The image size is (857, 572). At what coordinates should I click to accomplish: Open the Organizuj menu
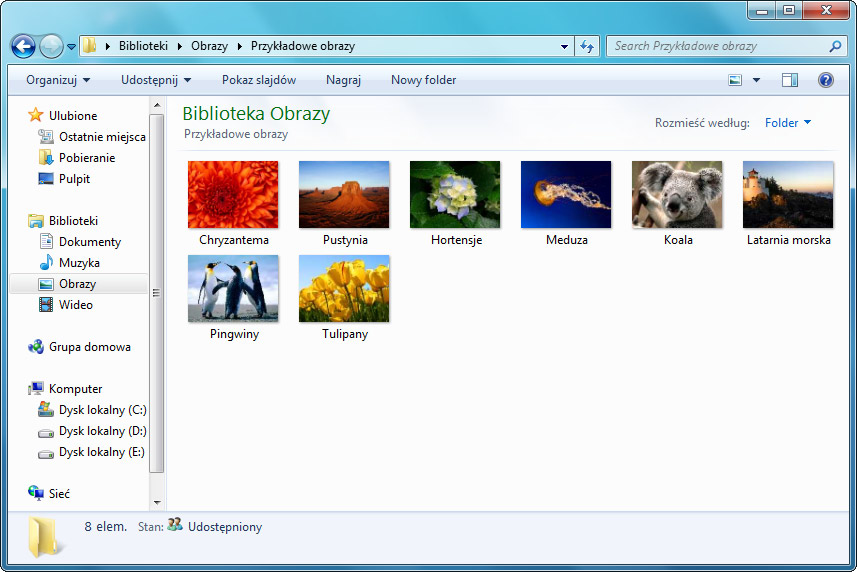(x=58, y=80)
